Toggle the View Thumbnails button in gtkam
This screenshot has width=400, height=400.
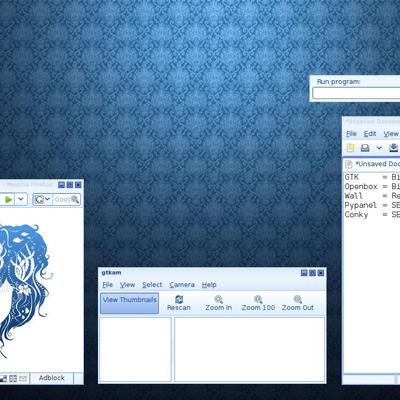[x=129, y=303]
